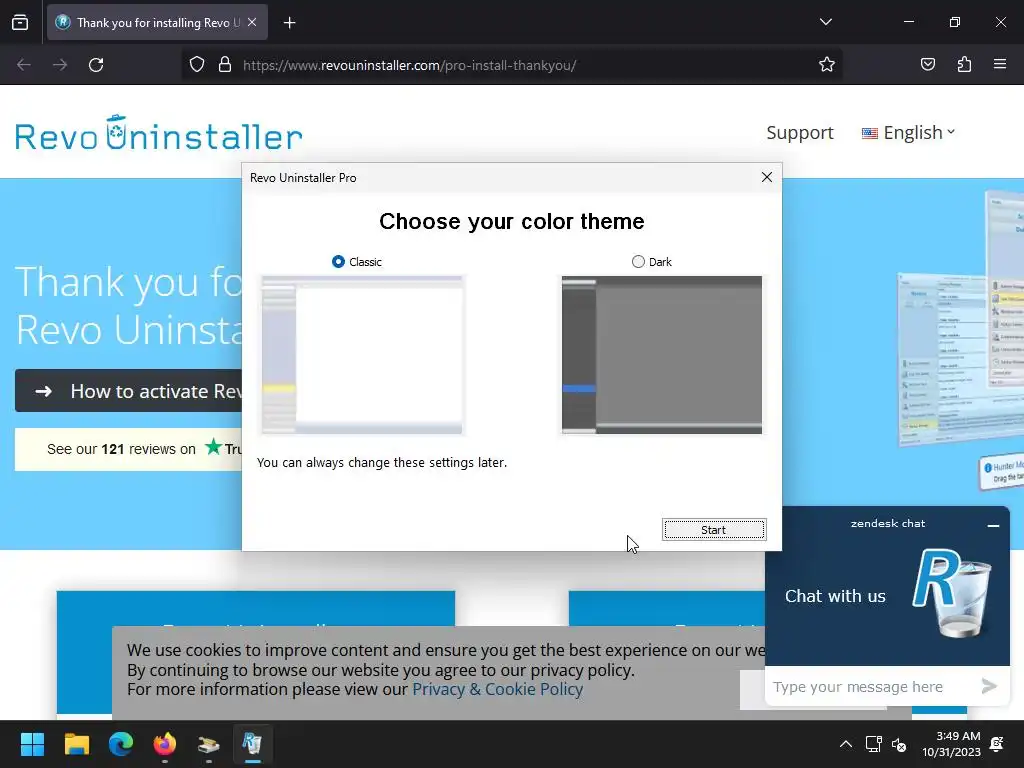Viewport: 1024px width, 768px height.
Task: Click the Classic theme preview thumbnail
Action: point(362,355)
